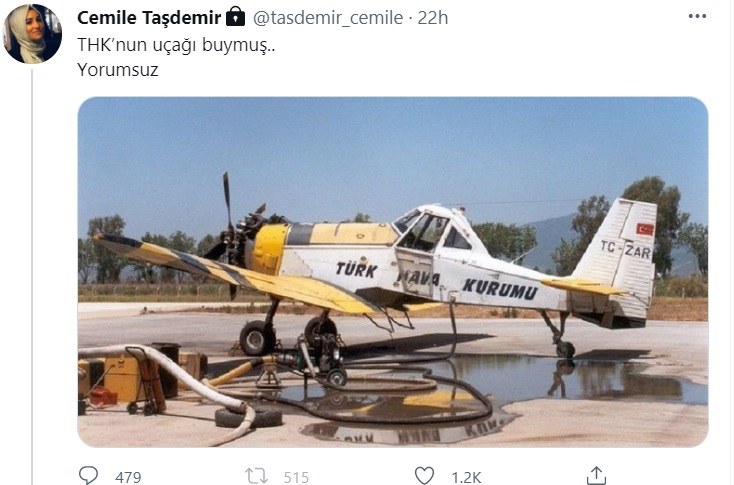Like the tweet with the heart icon
The image size is (734, 485).
coord(425,476)
